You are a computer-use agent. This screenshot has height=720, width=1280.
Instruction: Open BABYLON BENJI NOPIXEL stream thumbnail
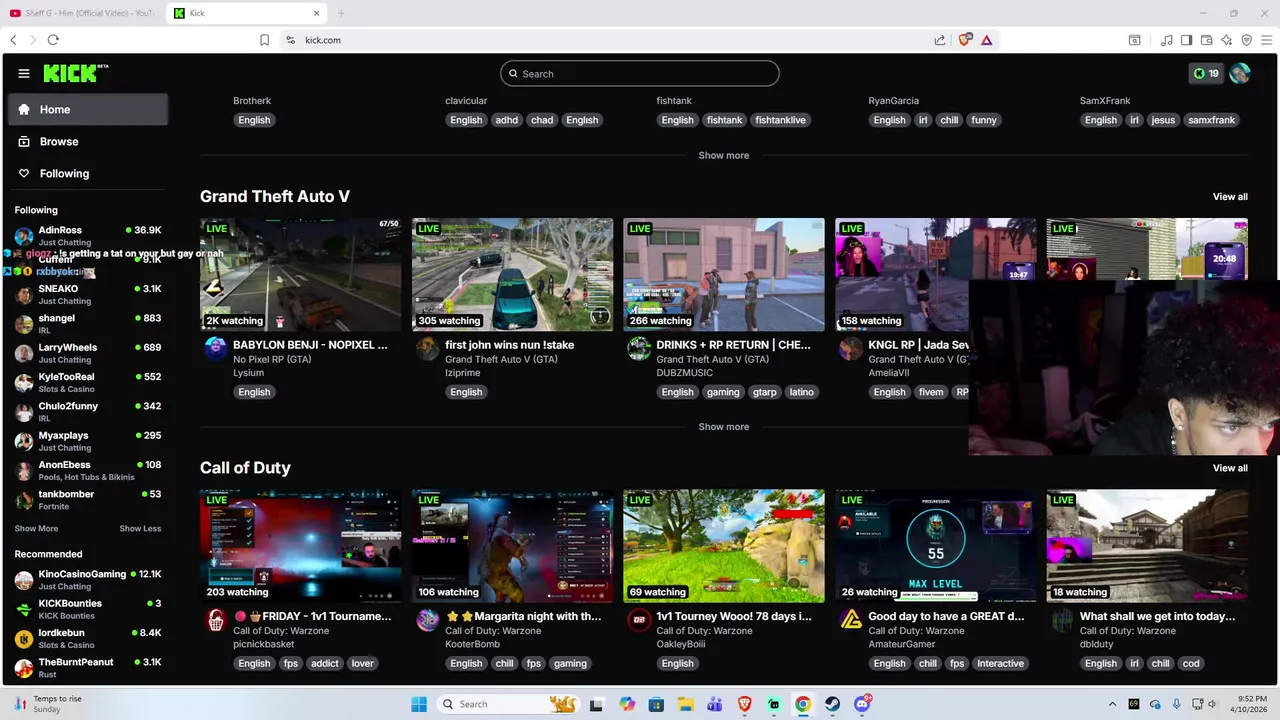[300, 275]
